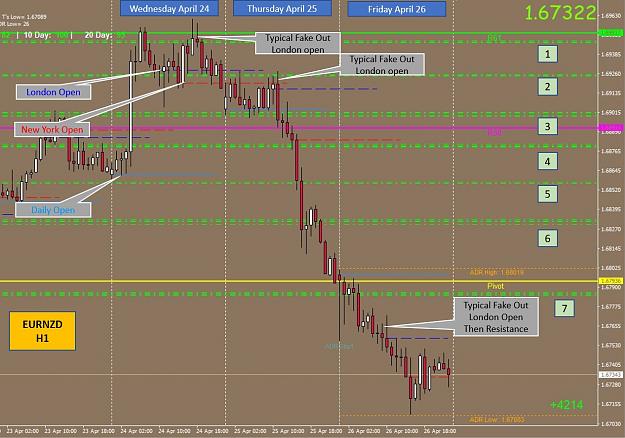Click the Friday April 26 date label

[x=397, y=9]
